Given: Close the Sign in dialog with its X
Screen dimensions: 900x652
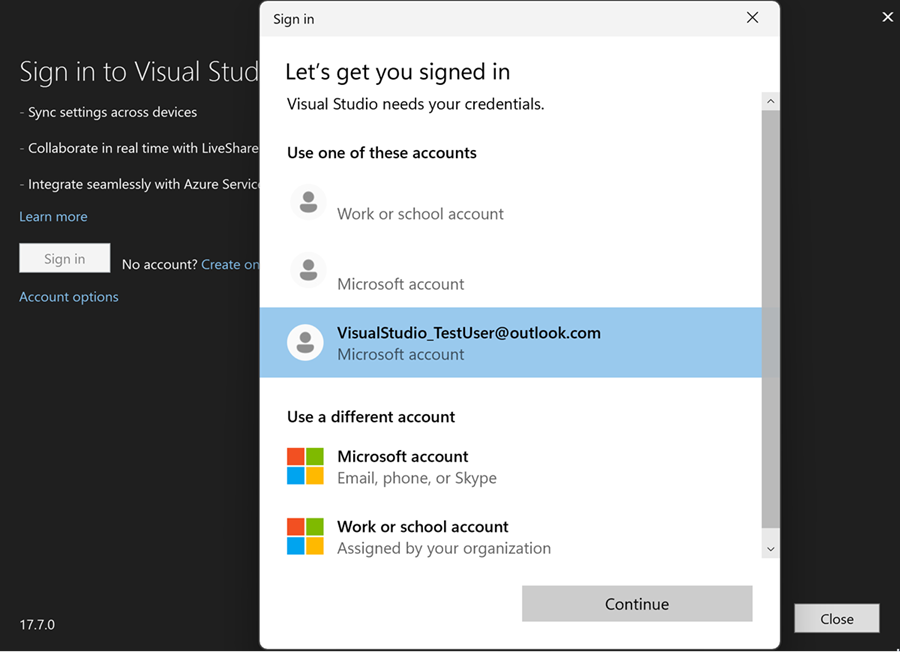Looking at the screenshot, I should pyautogui.click(x=752, y=17).
